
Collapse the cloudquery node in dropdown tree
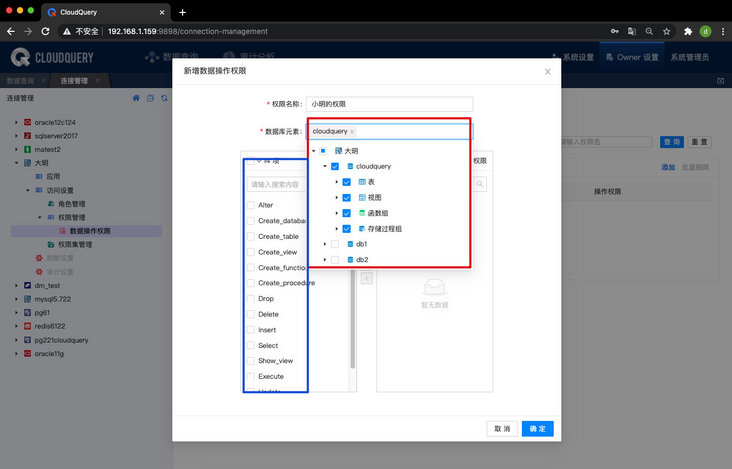tap(325, 166)
